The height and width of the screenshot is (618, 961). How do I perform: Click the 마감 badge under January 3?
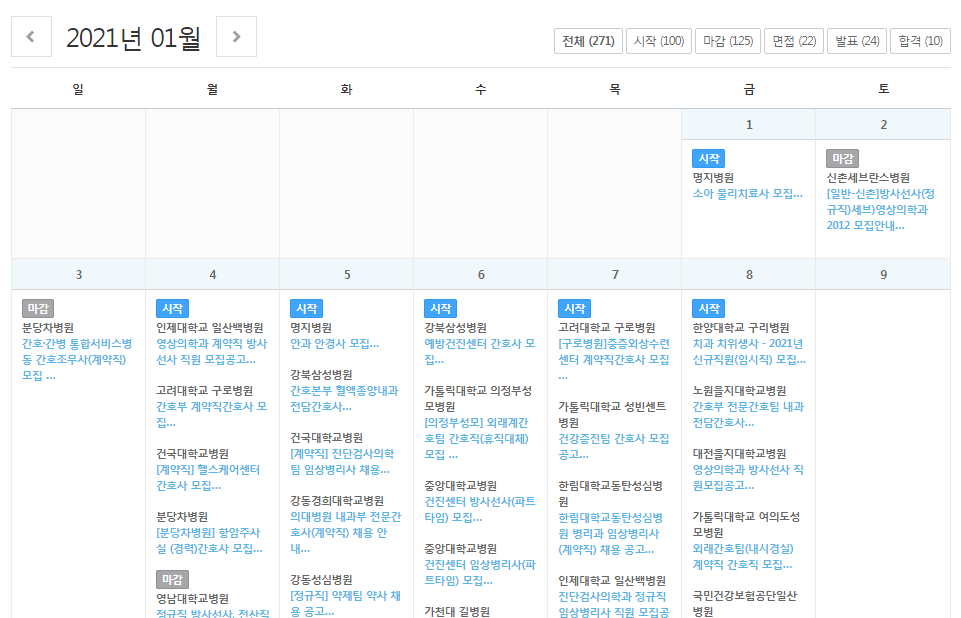(x=38, y=308)
